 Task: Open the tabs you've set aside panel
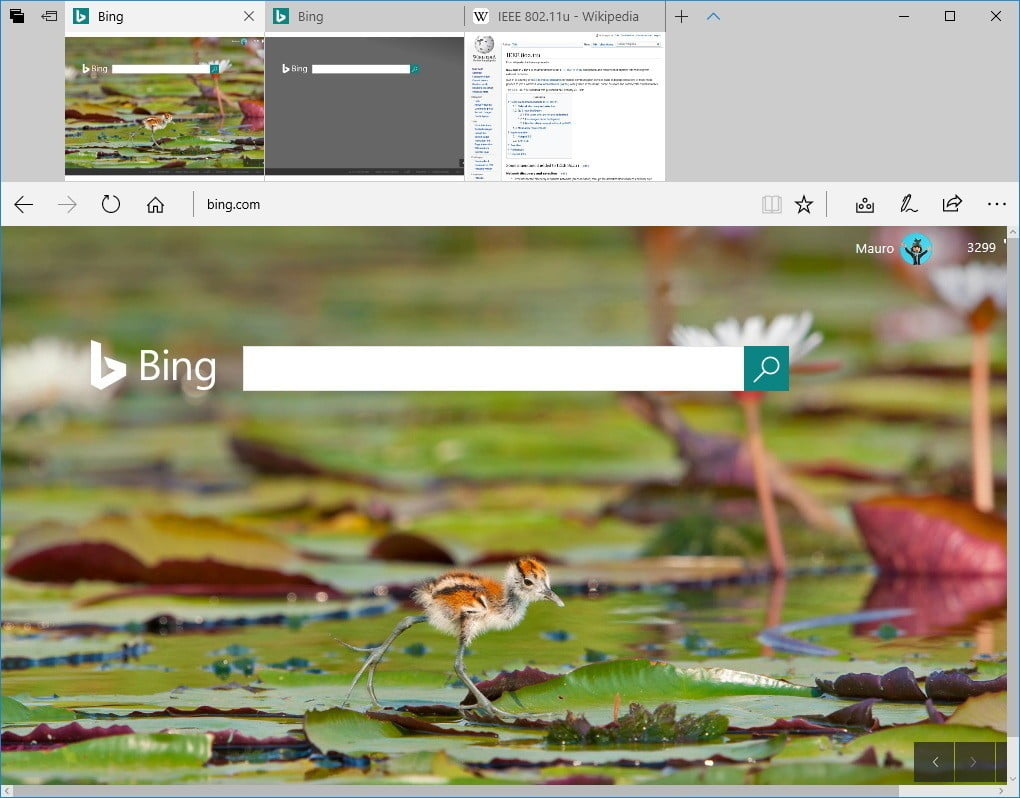(17, 16)
